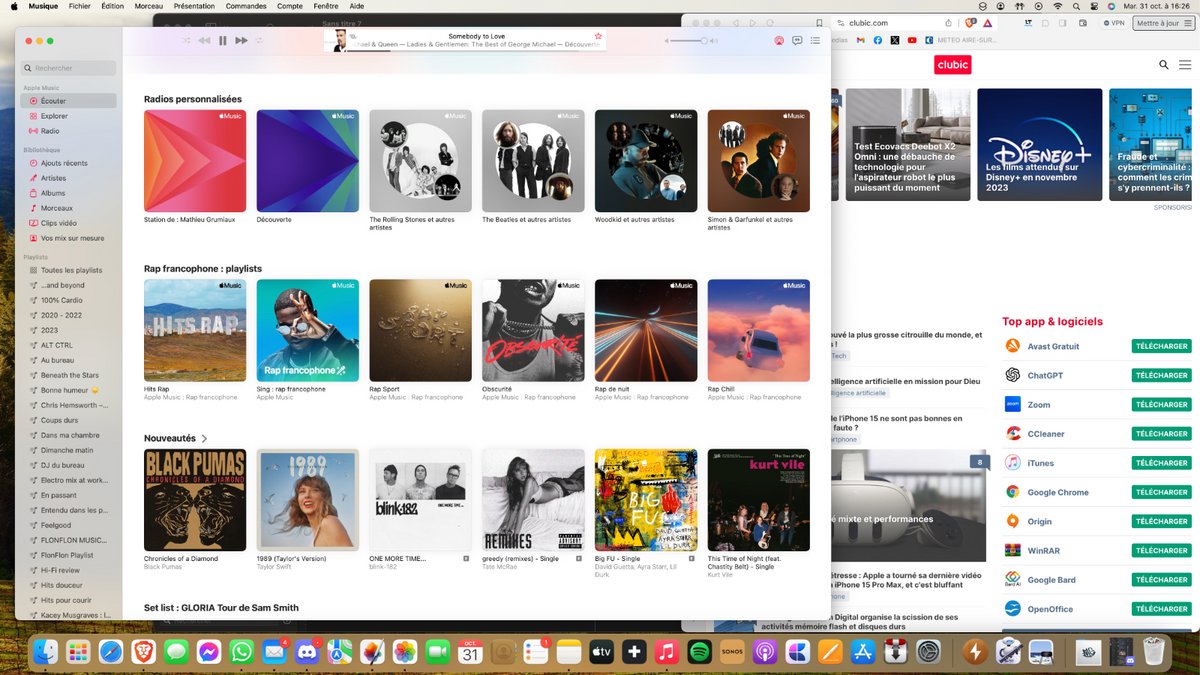The image size is (1200, 675).
Task: Open the Morceau menu
Action: (x=148, y=6)
